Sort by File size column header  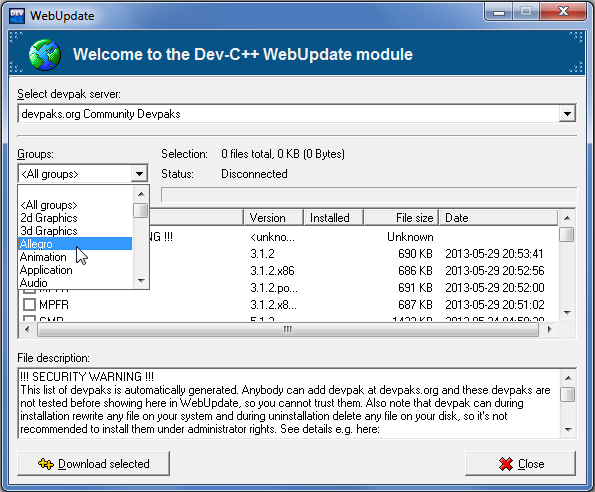point(401,218)
